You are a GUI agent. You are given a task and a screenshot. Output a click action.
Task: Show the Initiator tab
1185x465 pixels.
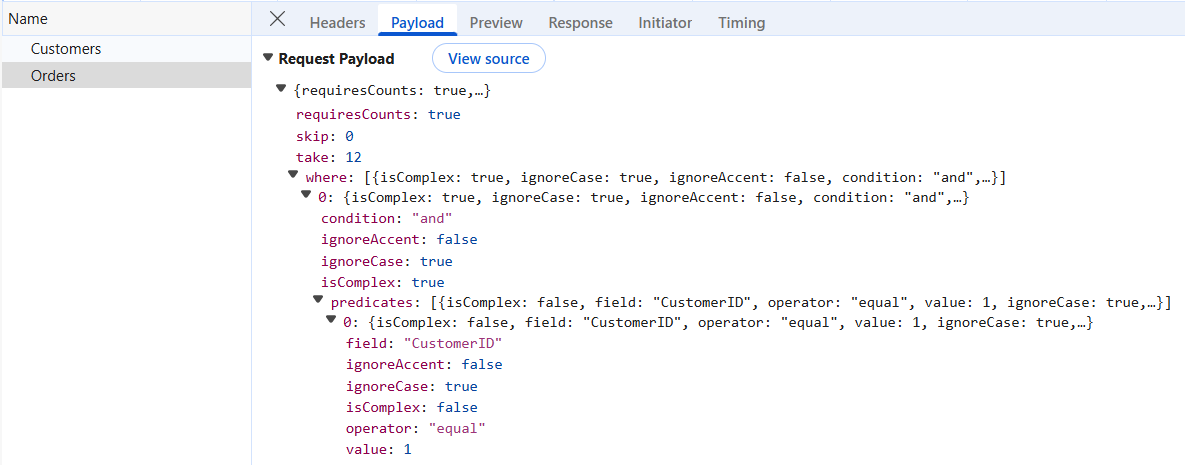point(665,23)
